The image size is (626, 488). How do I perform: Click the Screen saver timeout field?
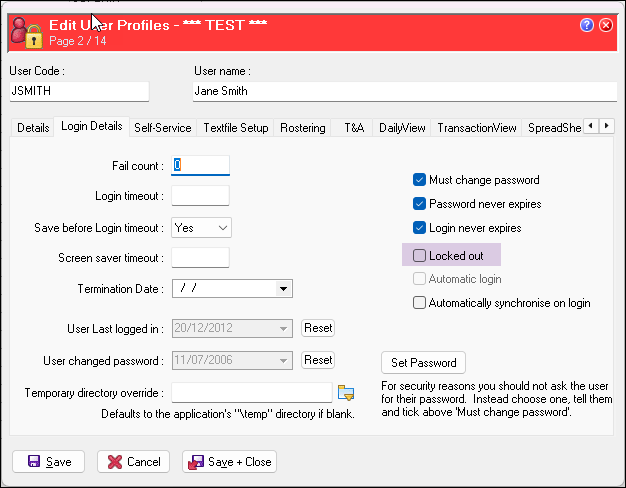[201, 258]
